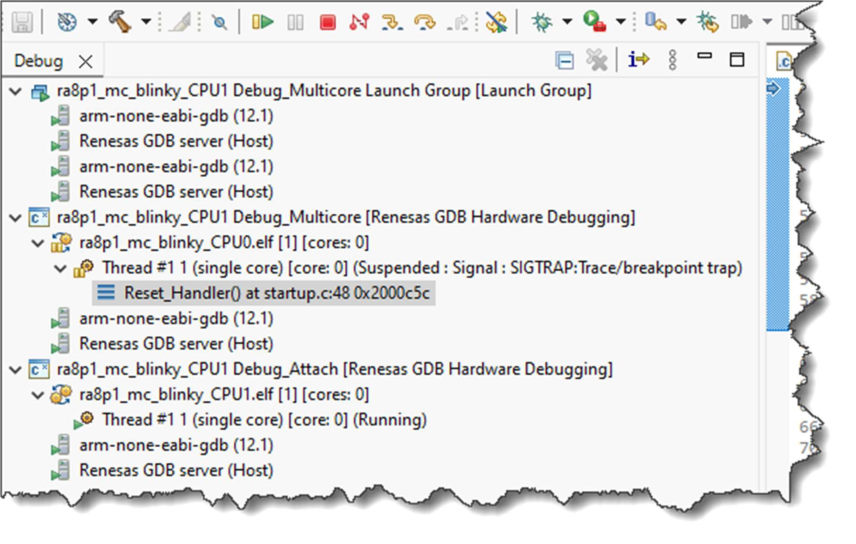Click the smart build compass icon
The height and width of the screenshot is (544, 856).
(67, 22)
